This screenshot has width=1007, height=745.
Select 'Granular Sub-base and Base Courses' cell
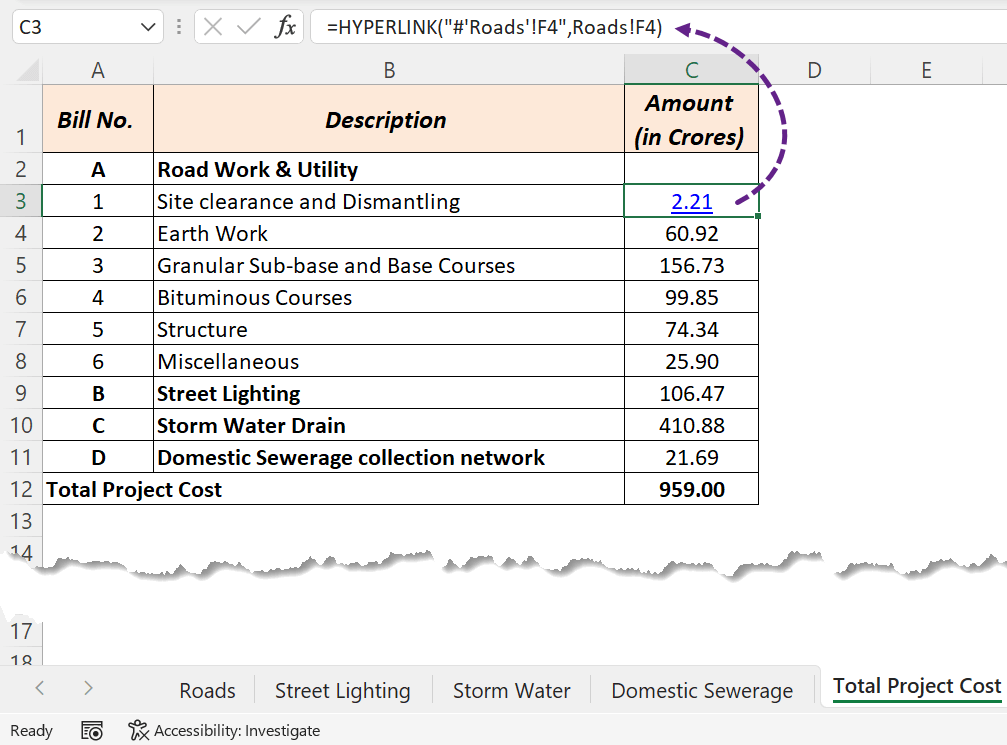[389, 265]
